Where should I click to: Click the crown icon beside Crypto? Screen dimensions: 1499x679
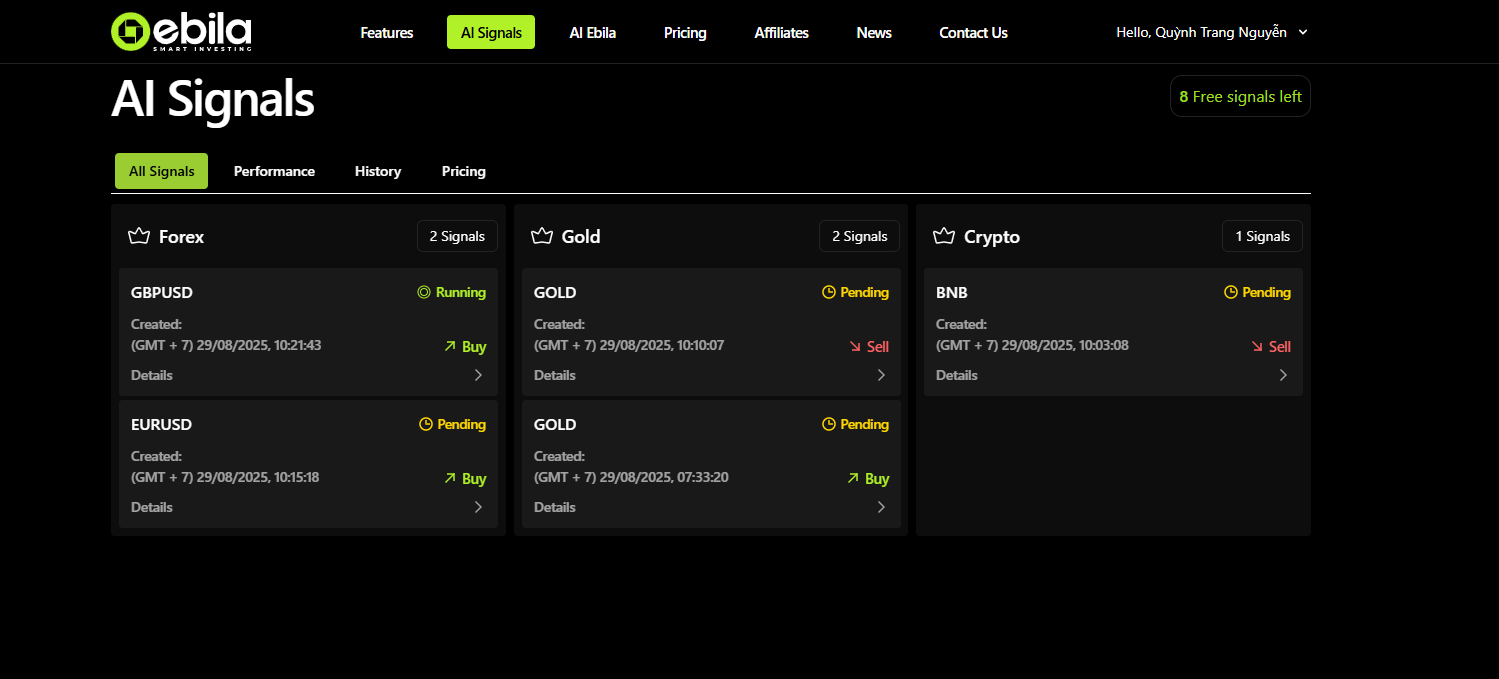[x=944, y=237]
